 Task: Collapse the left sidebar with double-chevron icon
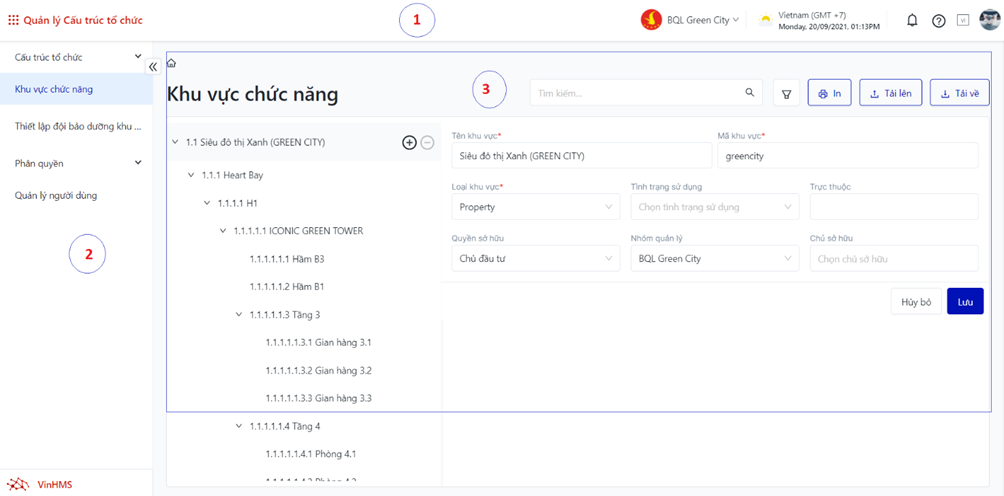click(x=153, y=67)
